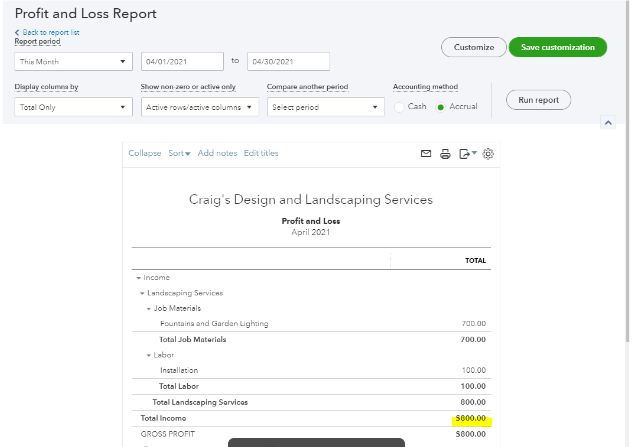Print the report using printer icon
The width and height of the screenshot is (637, 447).
(x=445, y=154)
